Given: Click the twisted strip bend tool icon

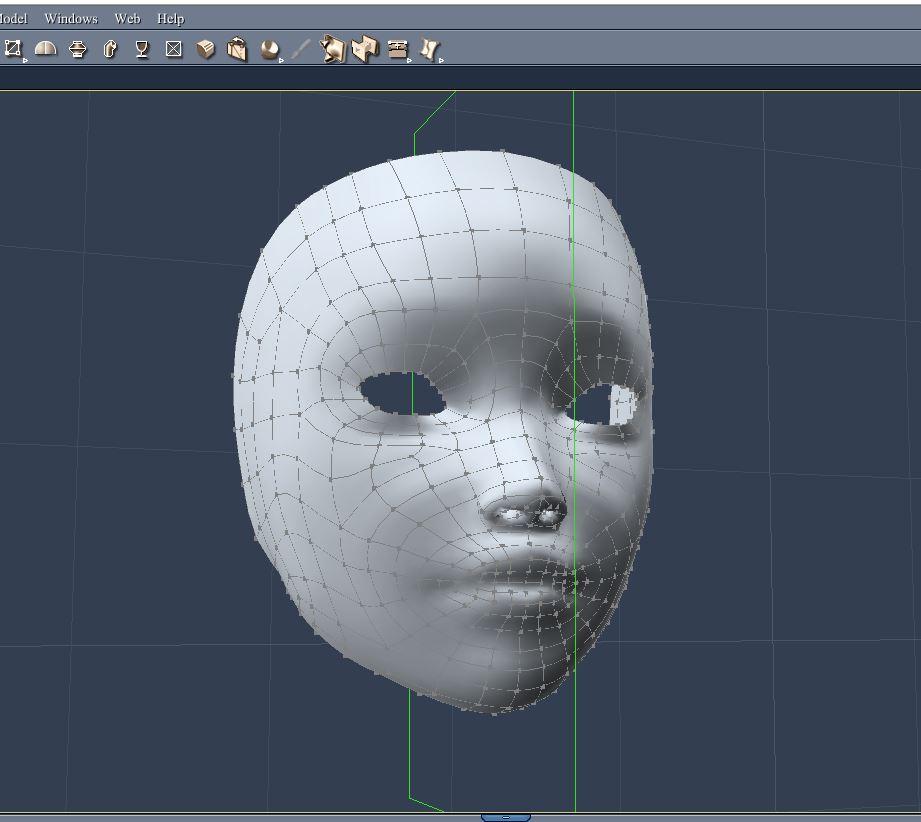Looking at the screenshot, I should pyautogui.click(x=429, y=49).
